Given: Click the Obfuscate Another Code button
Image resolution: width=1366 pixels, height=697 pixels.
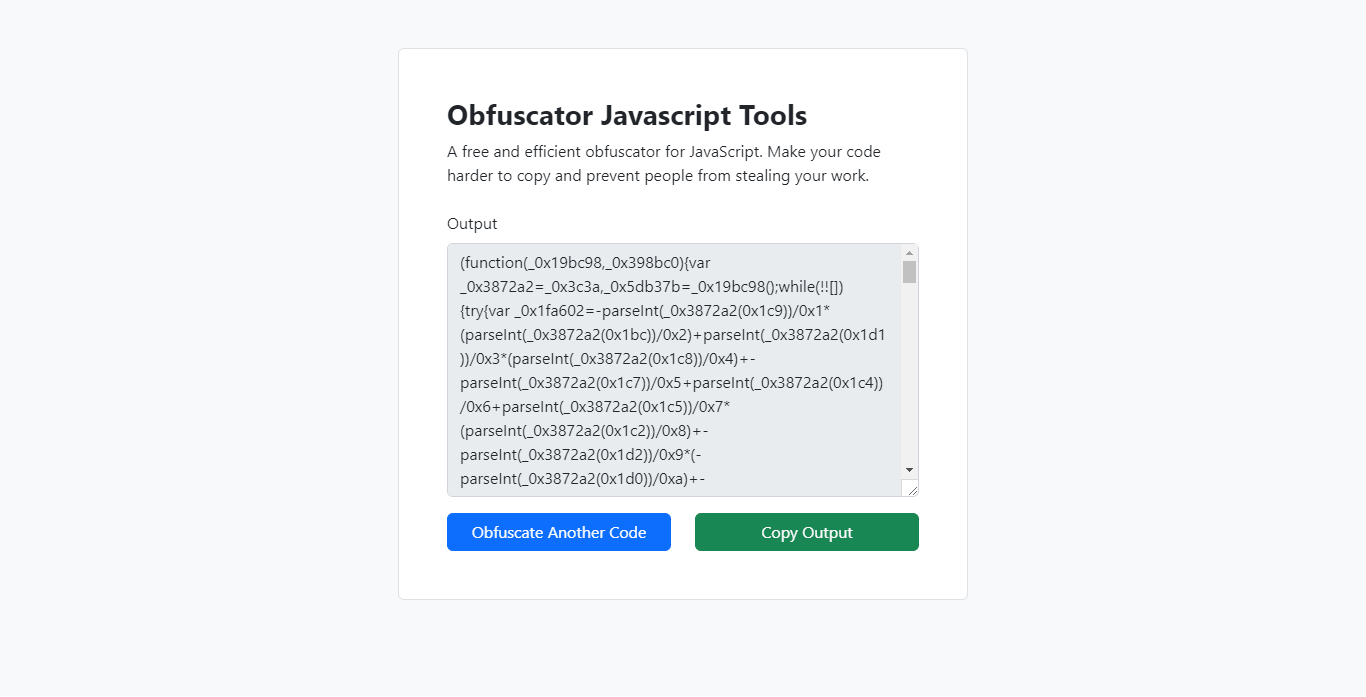Looking at the screenshot, I should click(559, 532).
